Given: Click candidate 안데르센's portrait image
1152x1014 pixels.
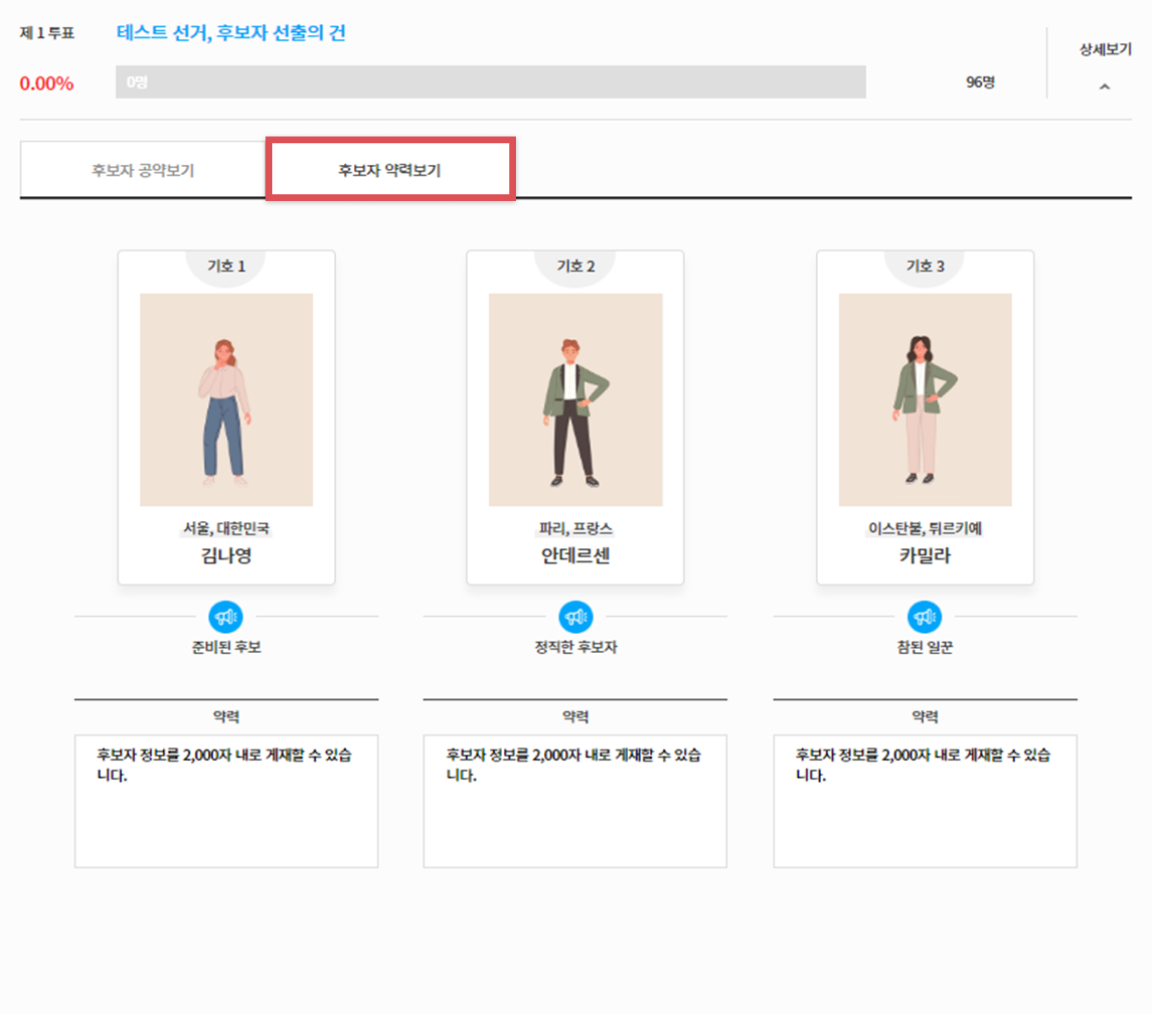Looking at the screenshot, I should coord(575,400).
